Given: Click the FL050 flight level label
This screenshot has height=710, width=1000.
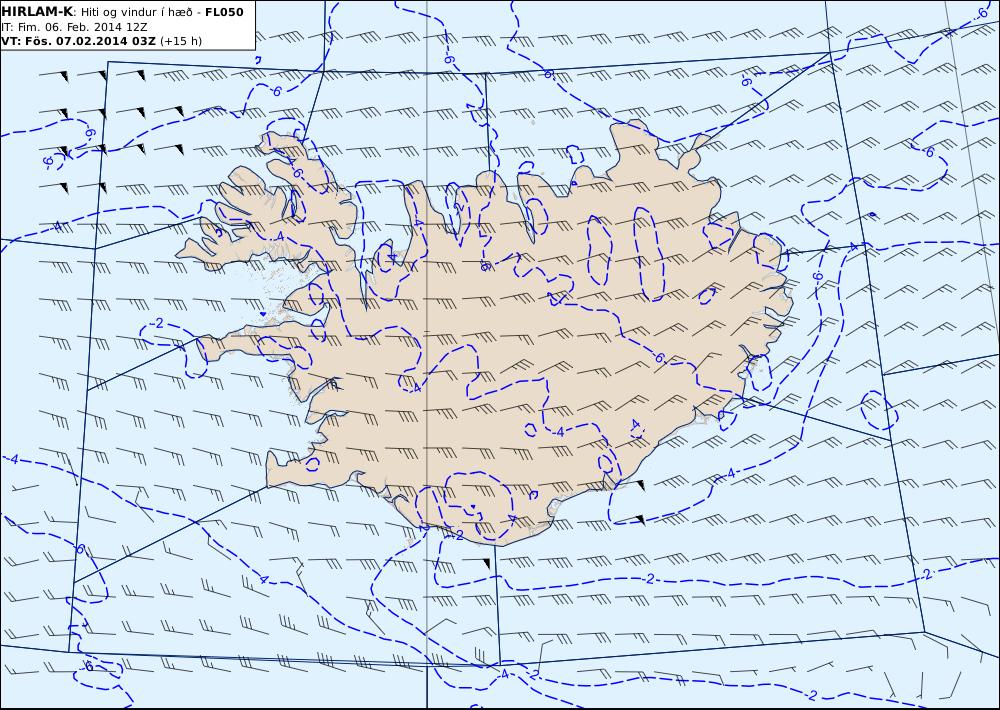Looking at the screenshot, I should (224, 12).
